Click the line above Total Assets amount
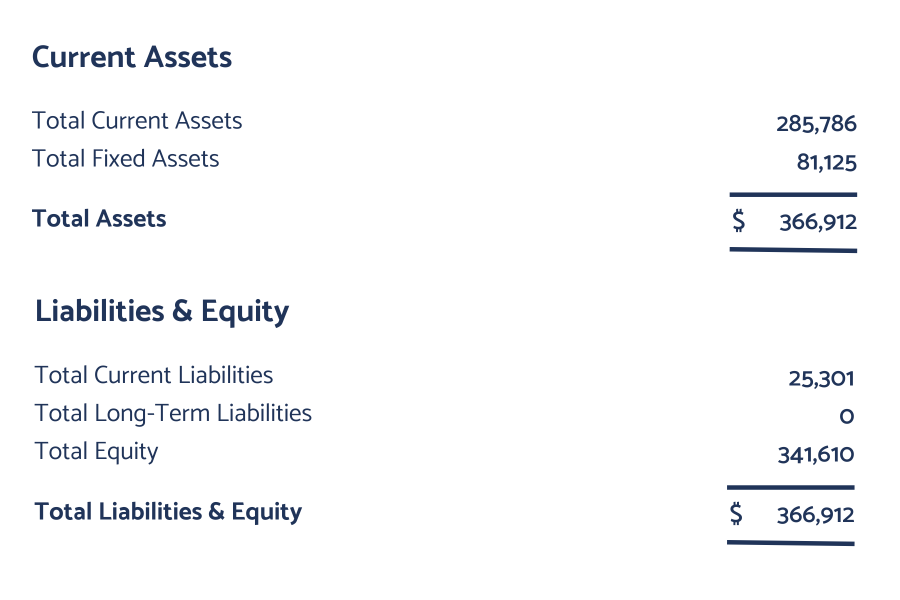This screenshot has width=900, height=600. pos(793,195)
